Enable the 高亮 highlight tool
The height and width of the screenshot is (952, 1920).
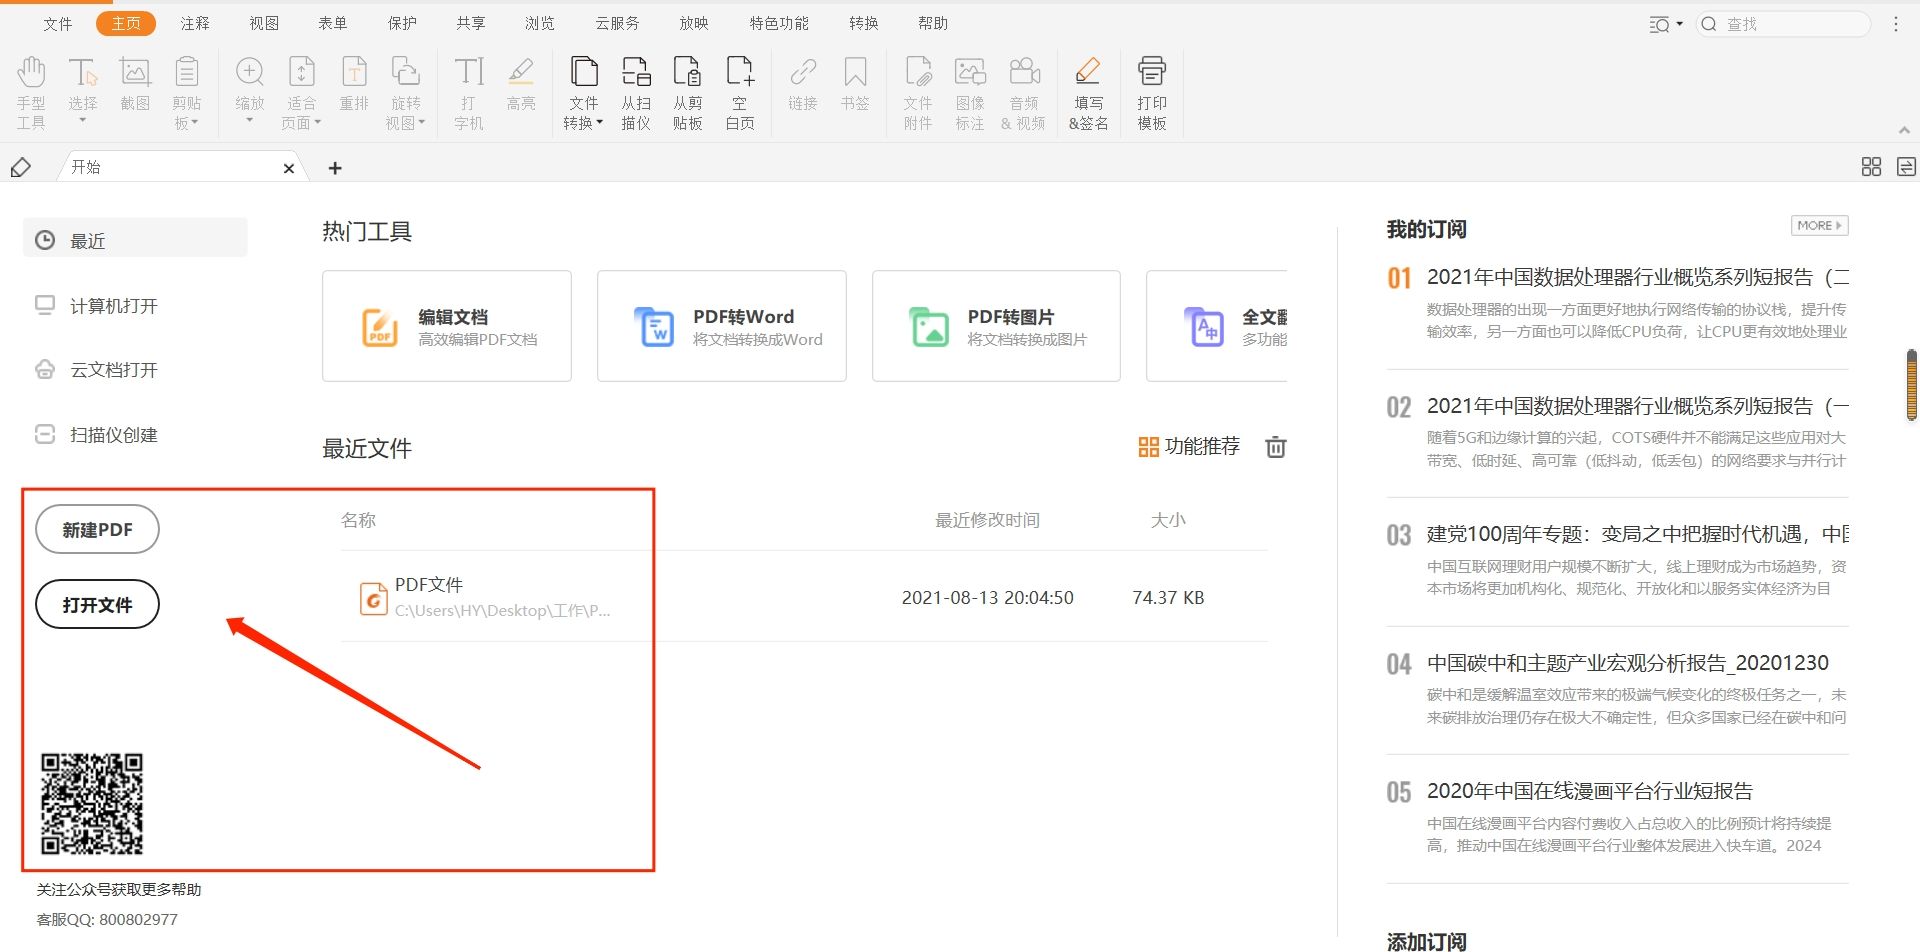(521, 90)
